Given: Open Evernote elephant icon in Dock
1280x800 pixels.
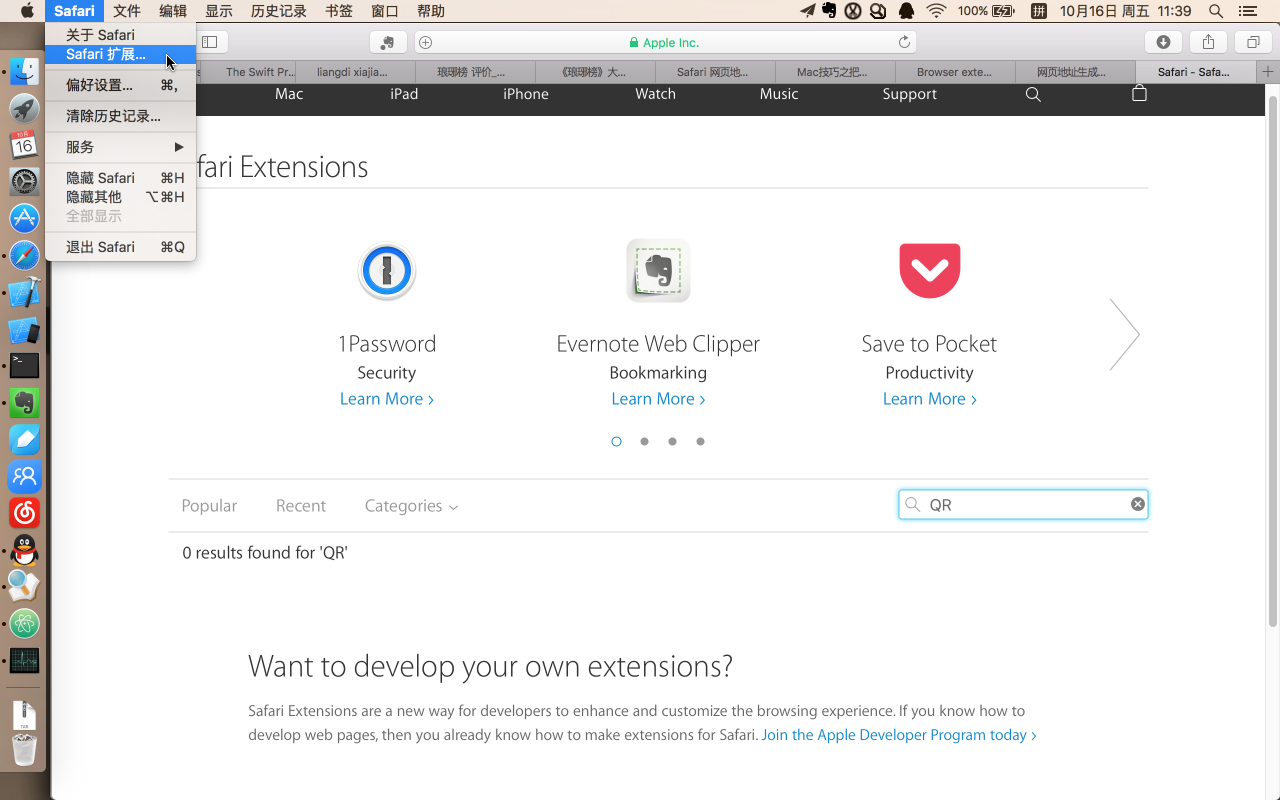Looking at the screenshot, I should click(24, 403).
